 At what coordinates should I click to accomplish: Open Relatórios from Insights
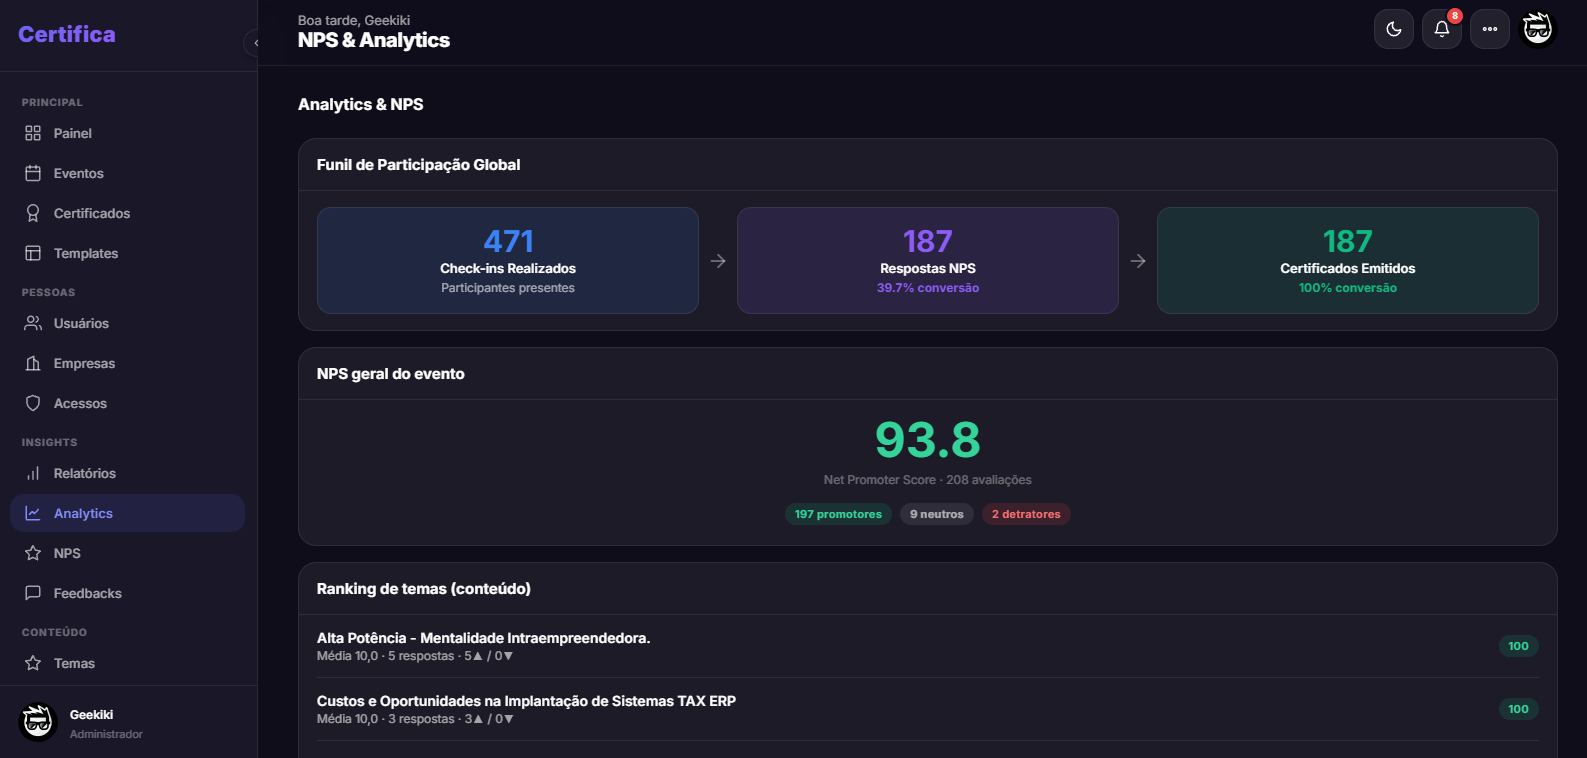127,473
